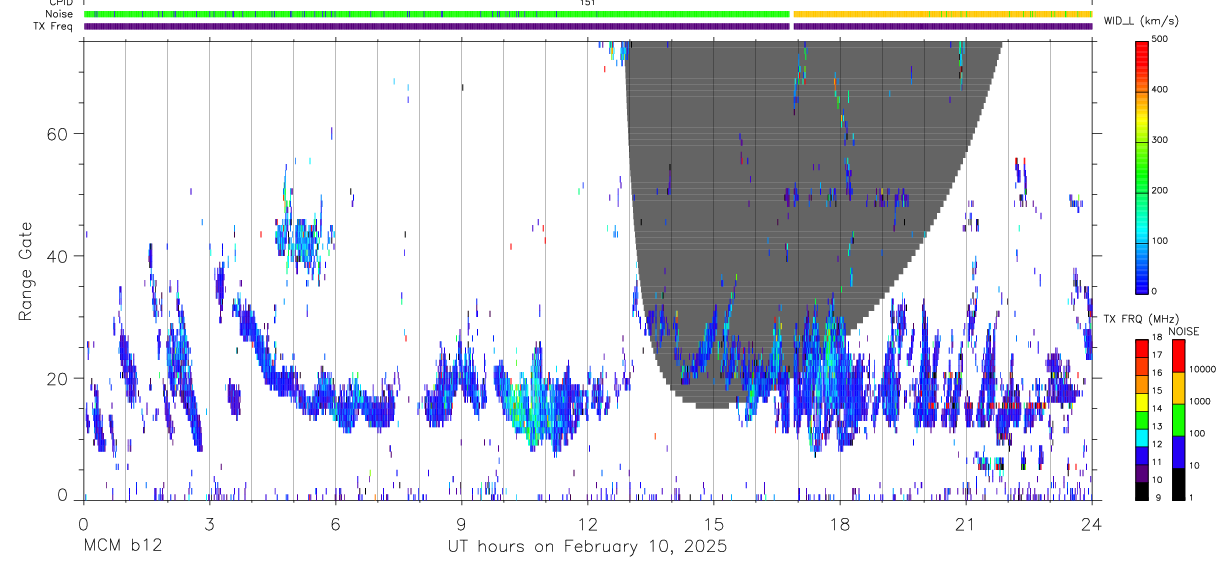This screenshot has width=1228, height=567.
Task: Select the 'MCM b12' radar label
Action: tap(122, 547)
